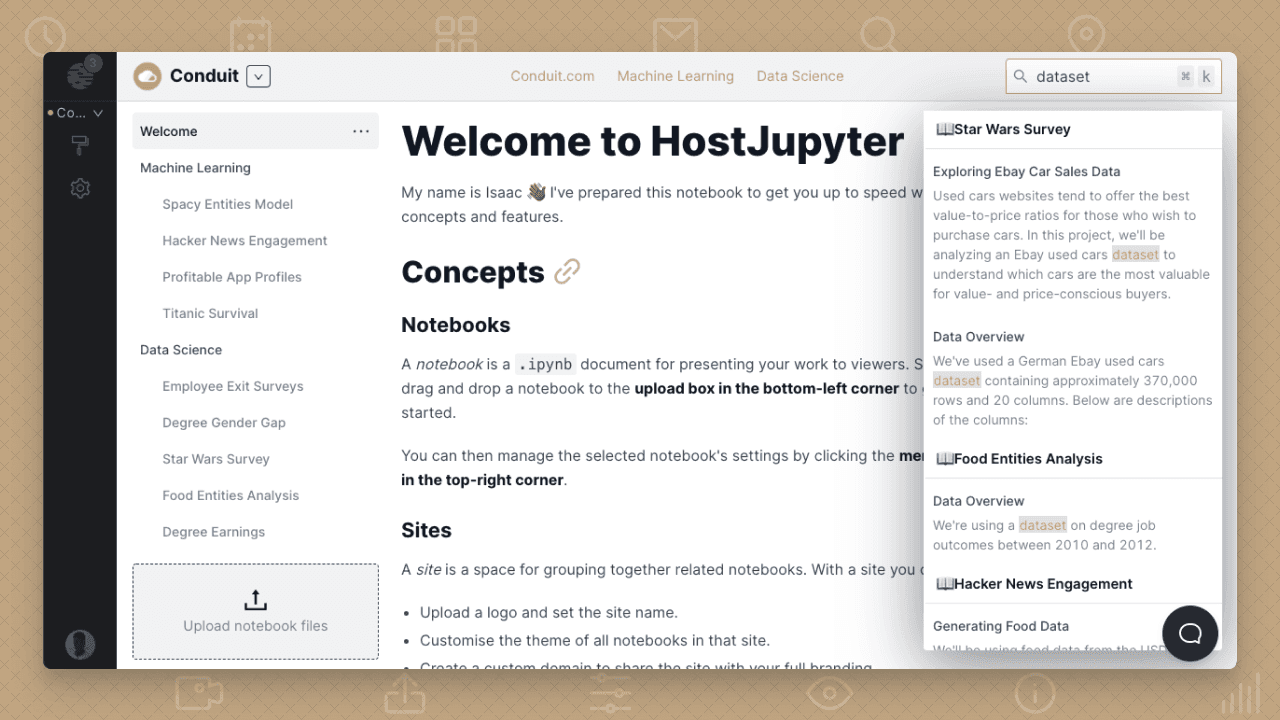Open 'Exploring Ebay Car Sales Data' search result

click(1072, 233)
